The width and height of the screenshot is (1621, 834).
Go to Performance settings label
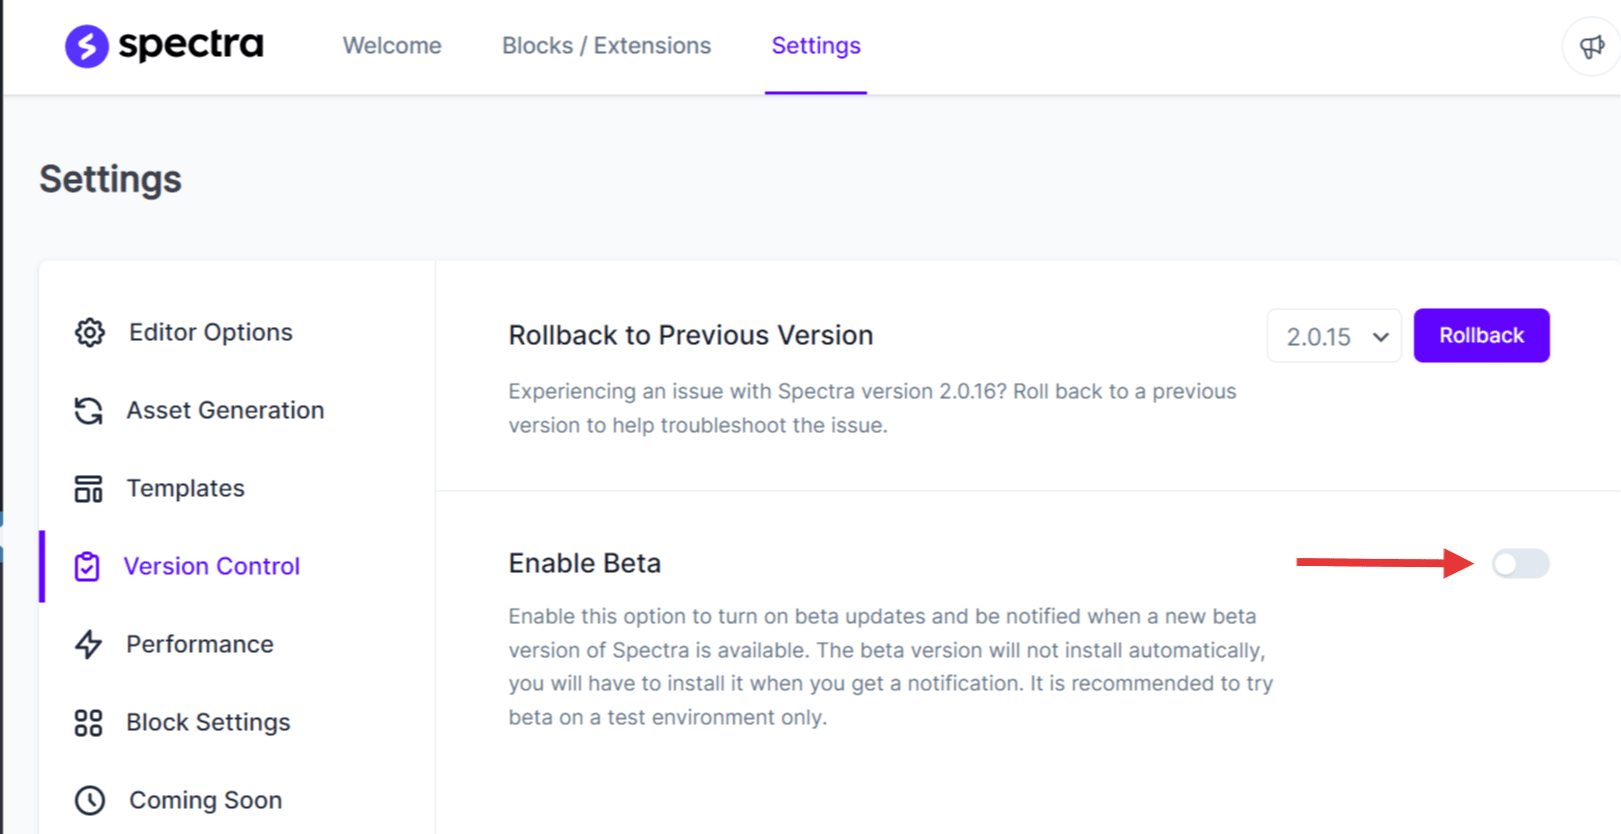point(200,644)
